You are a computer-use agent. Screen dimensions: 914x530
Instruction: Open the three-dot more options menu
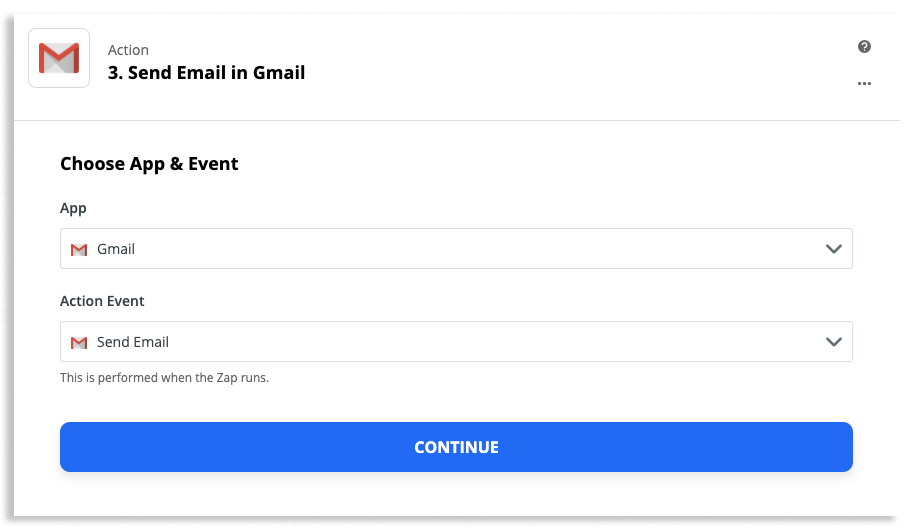point(864,83)
